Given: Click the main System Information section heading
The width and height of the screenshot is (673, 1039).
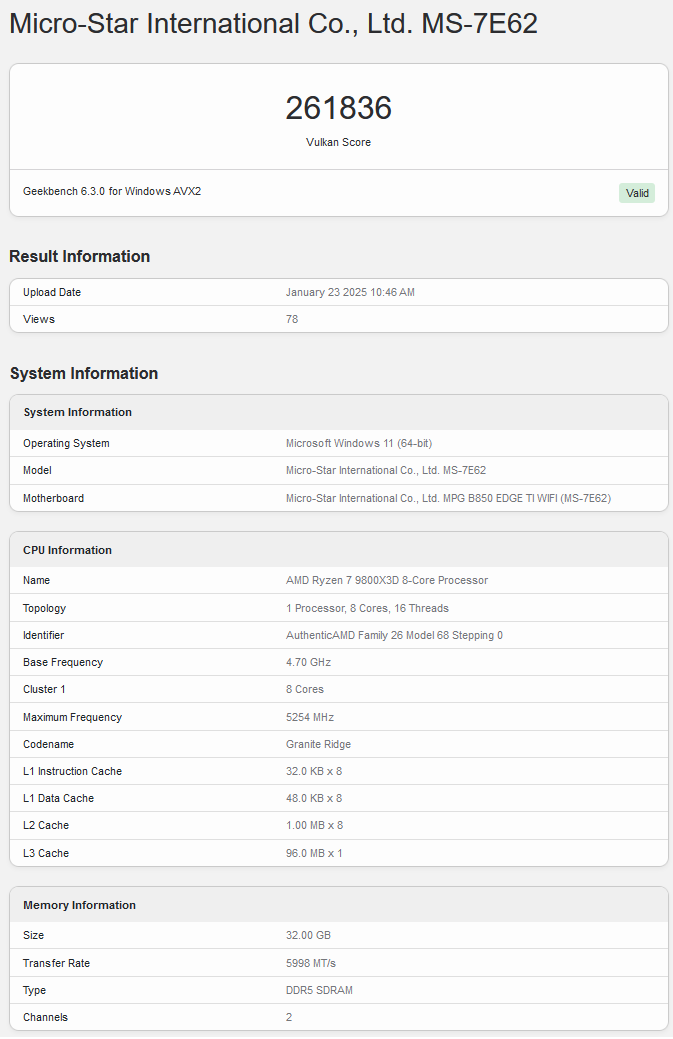Looking at the screenshot, I should [84, 374].
